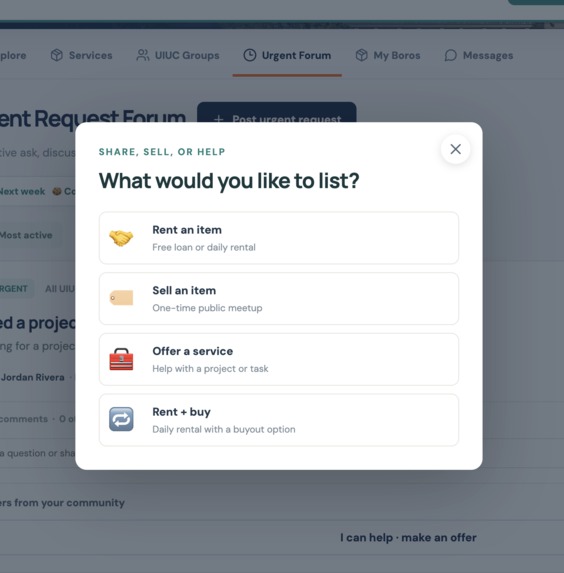This screenshot has width=564, height=573.
Task: Select the Rent + buy option
Action: (279, 420)
